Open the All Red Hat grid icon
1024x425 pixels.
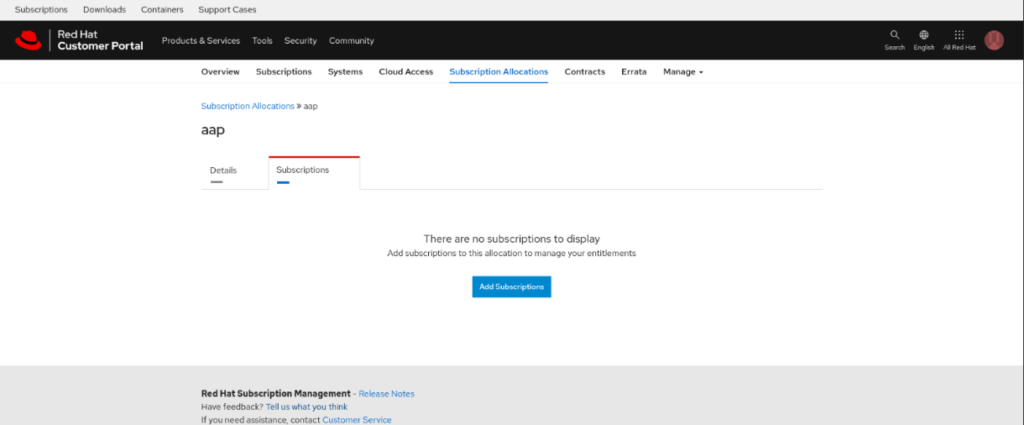click(x=959, y=40)
